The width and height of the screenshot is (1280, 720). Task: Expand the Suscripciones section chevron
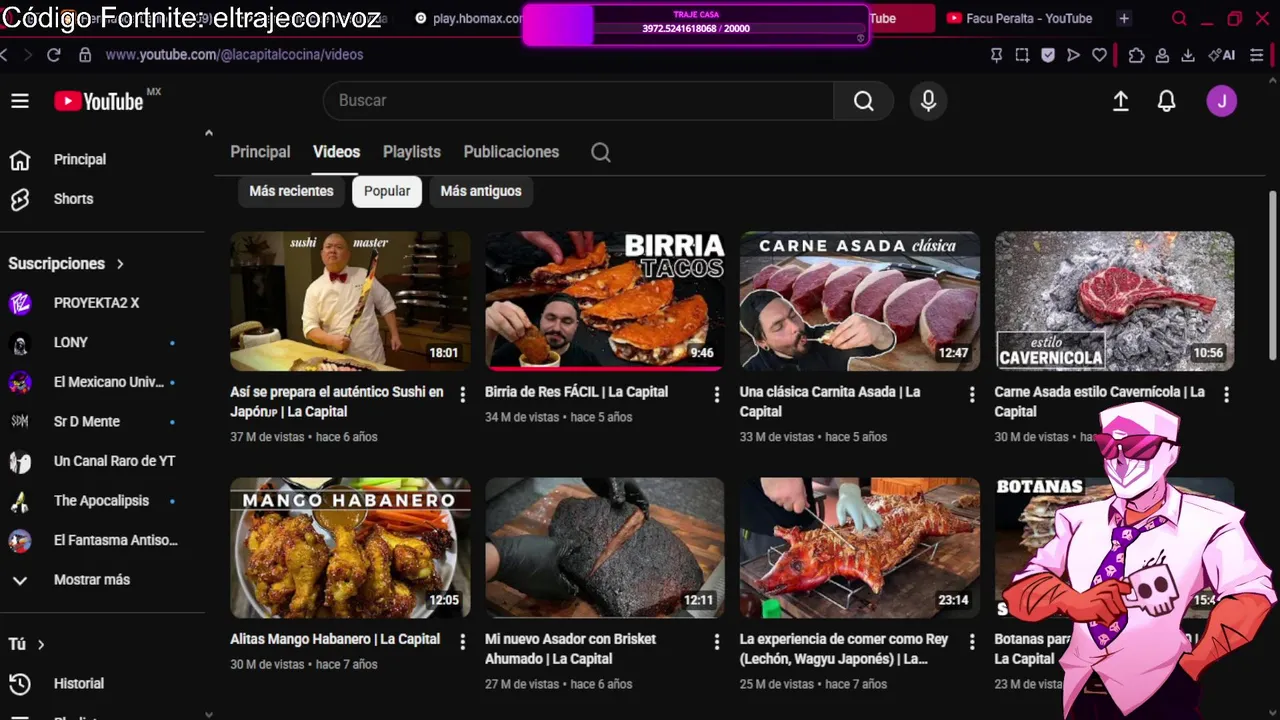tap(120, 264)
